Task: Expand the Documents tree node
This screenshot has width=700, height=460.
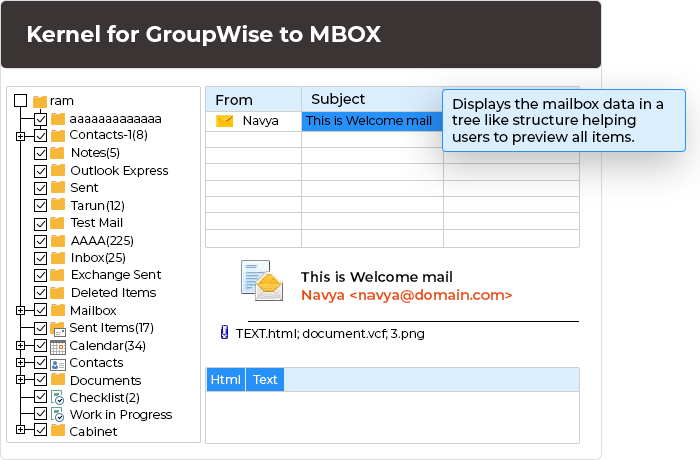Action: [20, 380]
